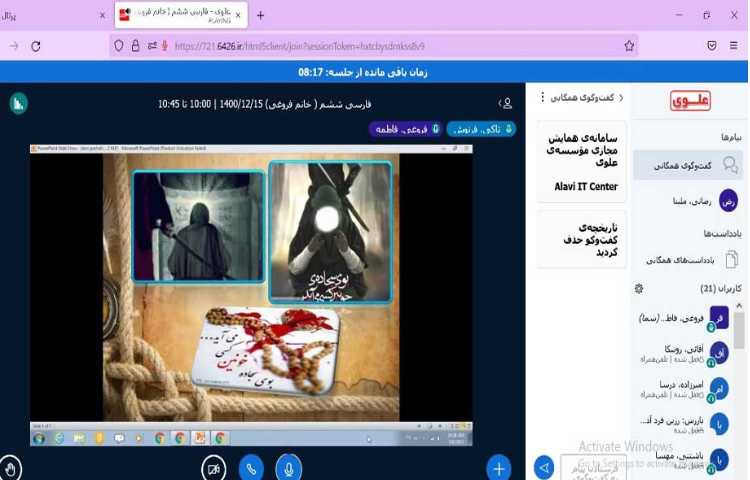The width and height of the screenshot is (750, 480).
Task: Open the blue plus actions menu
Action: (x=499, y=469)
